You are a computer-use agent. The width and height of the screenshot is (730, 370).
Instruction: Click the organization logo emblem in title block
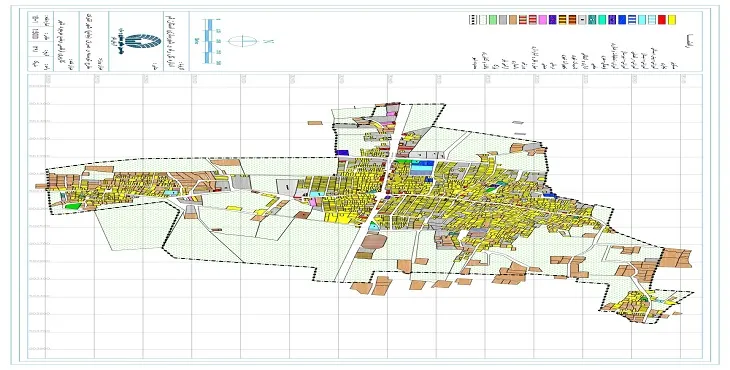143,41
